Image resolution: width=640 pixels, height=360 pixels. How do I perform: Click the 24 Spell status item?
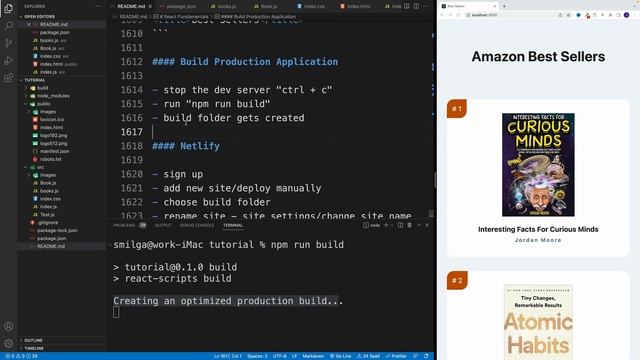click(x=368, y=356)
